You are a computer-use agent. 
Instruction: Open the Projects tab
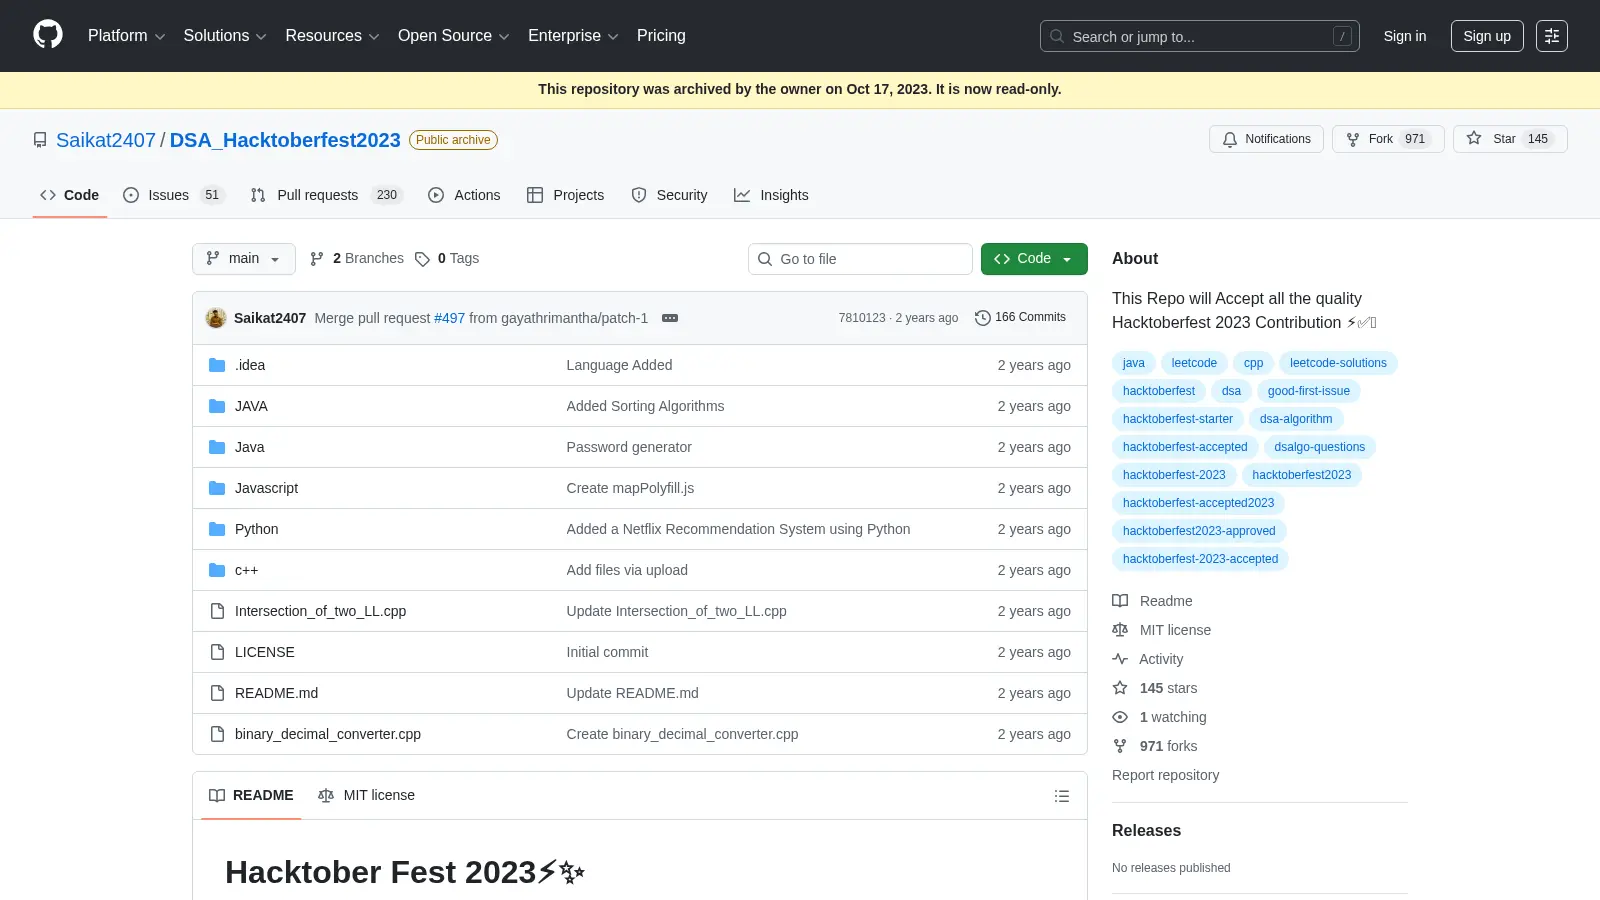[566, 195]
